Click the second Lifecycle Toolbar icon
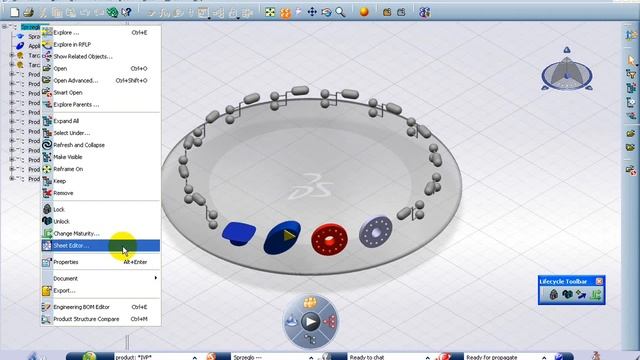Viewport: 640px width, 360px height. (x=567, y=294)
